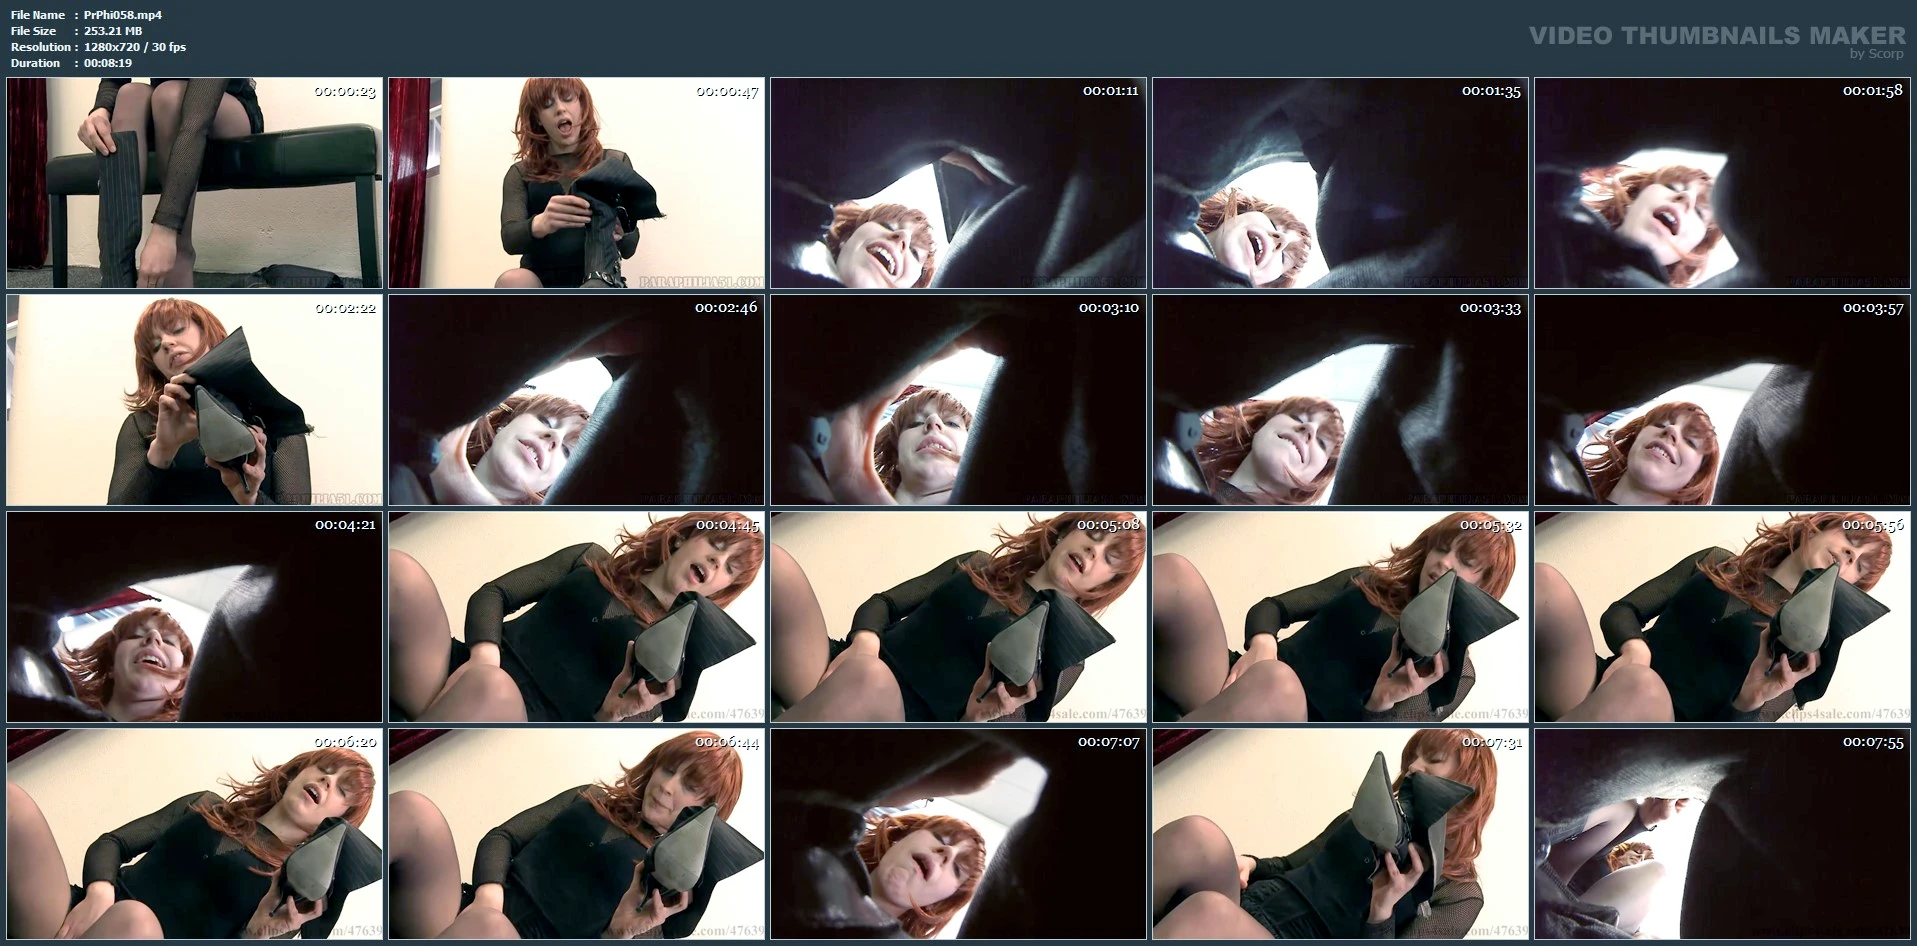Select the thumbnail stamped 00:07:55
The height and width of the screenshot is (946, 1917).
point(1723,834)
